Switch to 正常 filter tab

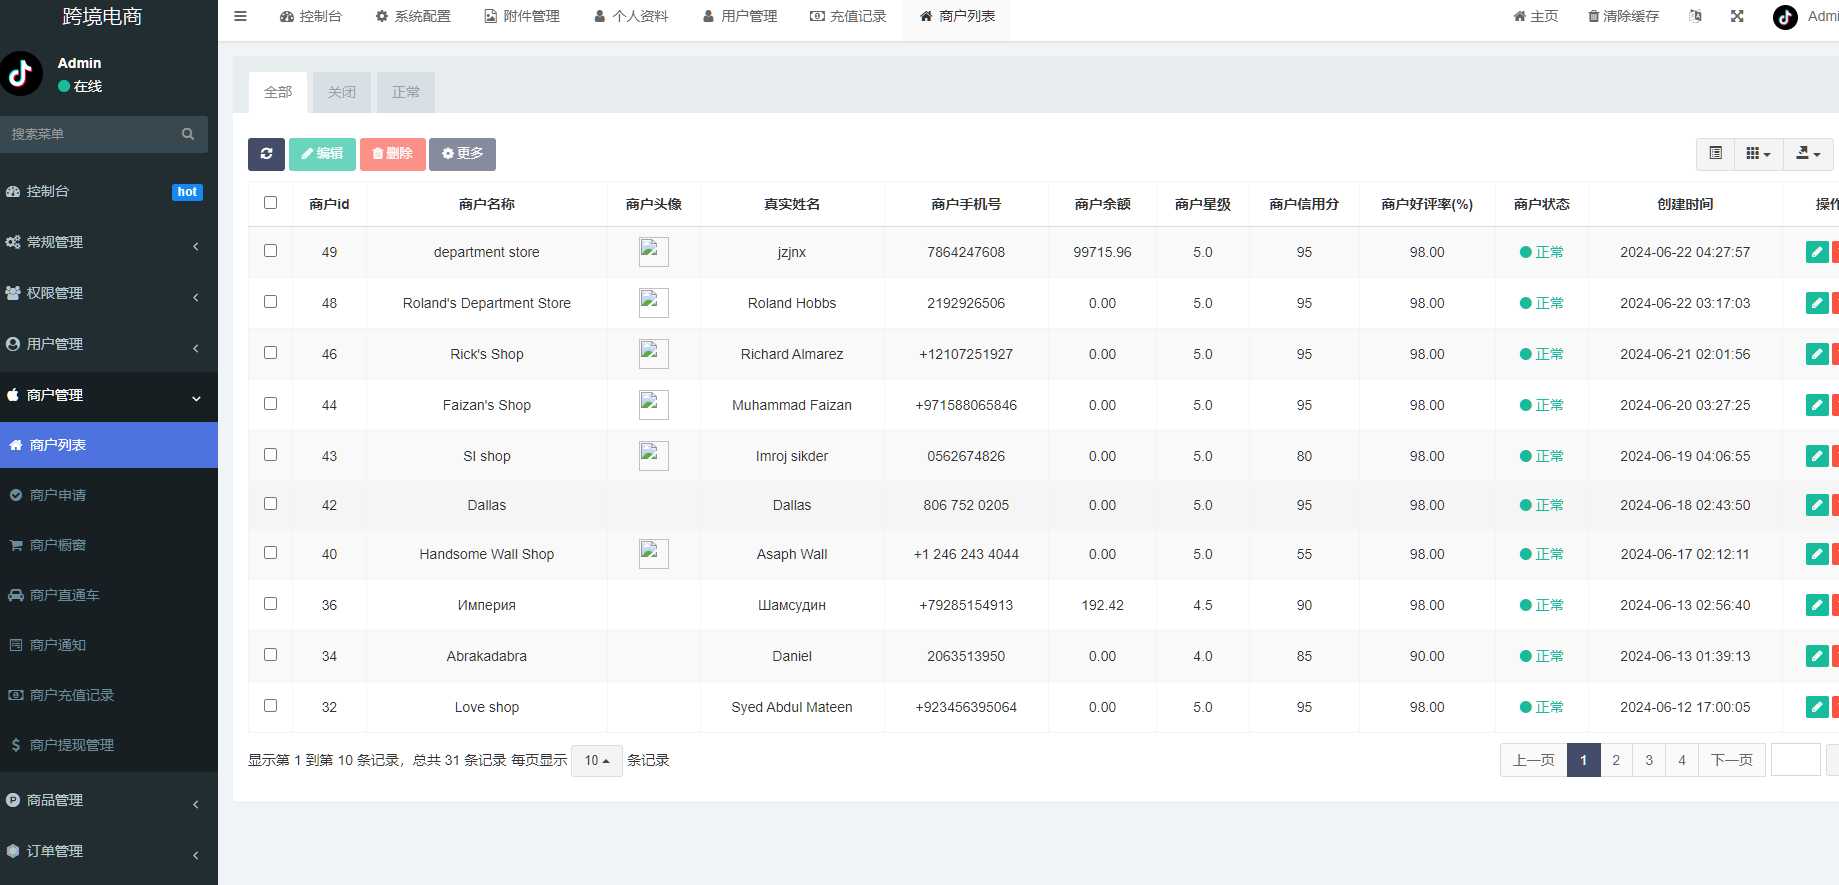pos(406,92)
